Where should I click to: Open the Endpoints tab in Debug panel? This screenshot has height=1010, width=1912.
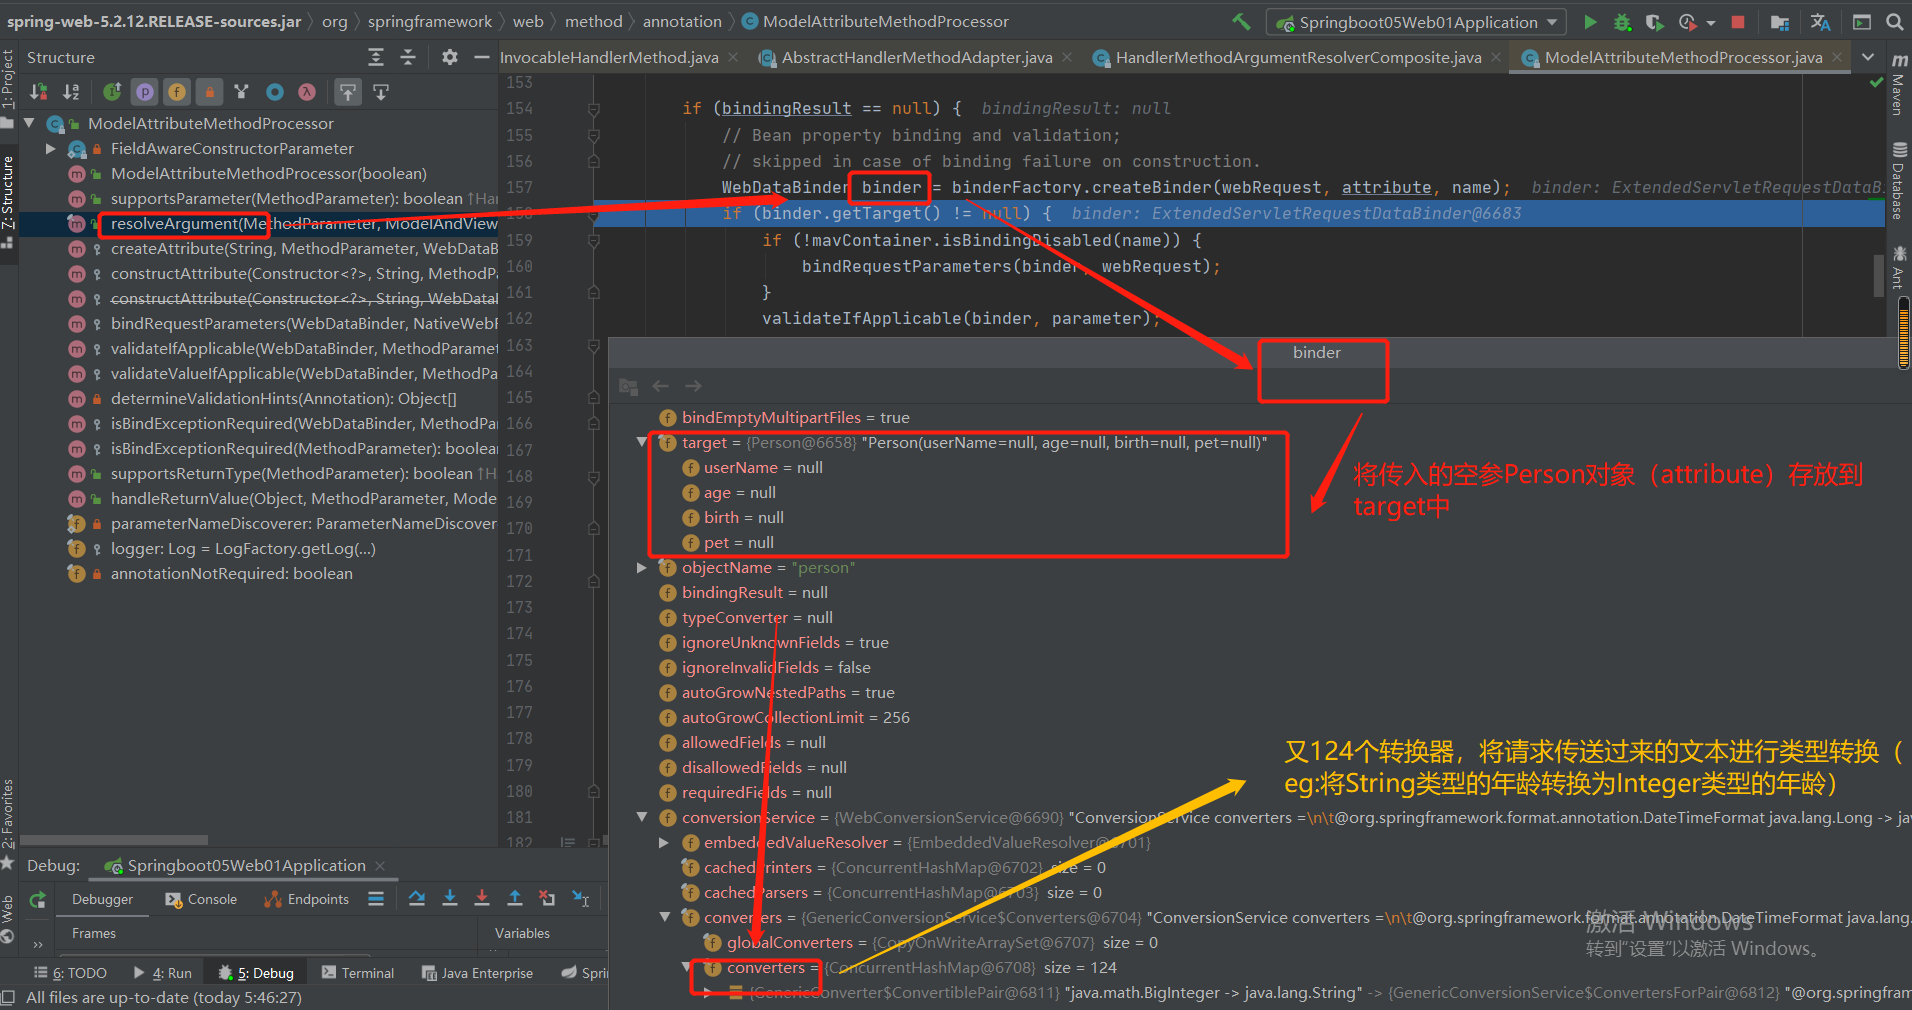[307, 899]
